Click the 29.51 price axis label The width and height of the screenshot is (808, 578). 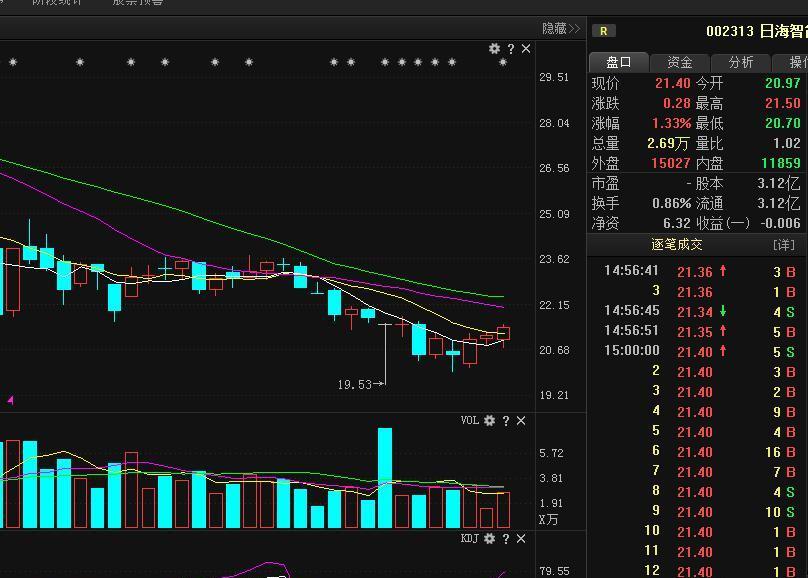coord(554,78)
